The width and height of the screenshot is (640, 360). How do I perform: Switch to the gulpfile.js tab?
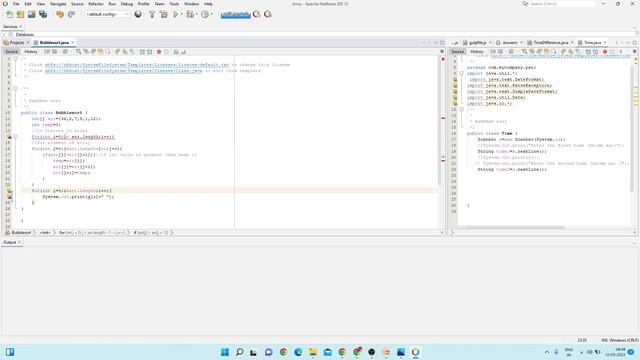pyautogui.click(x=477, y=42)
